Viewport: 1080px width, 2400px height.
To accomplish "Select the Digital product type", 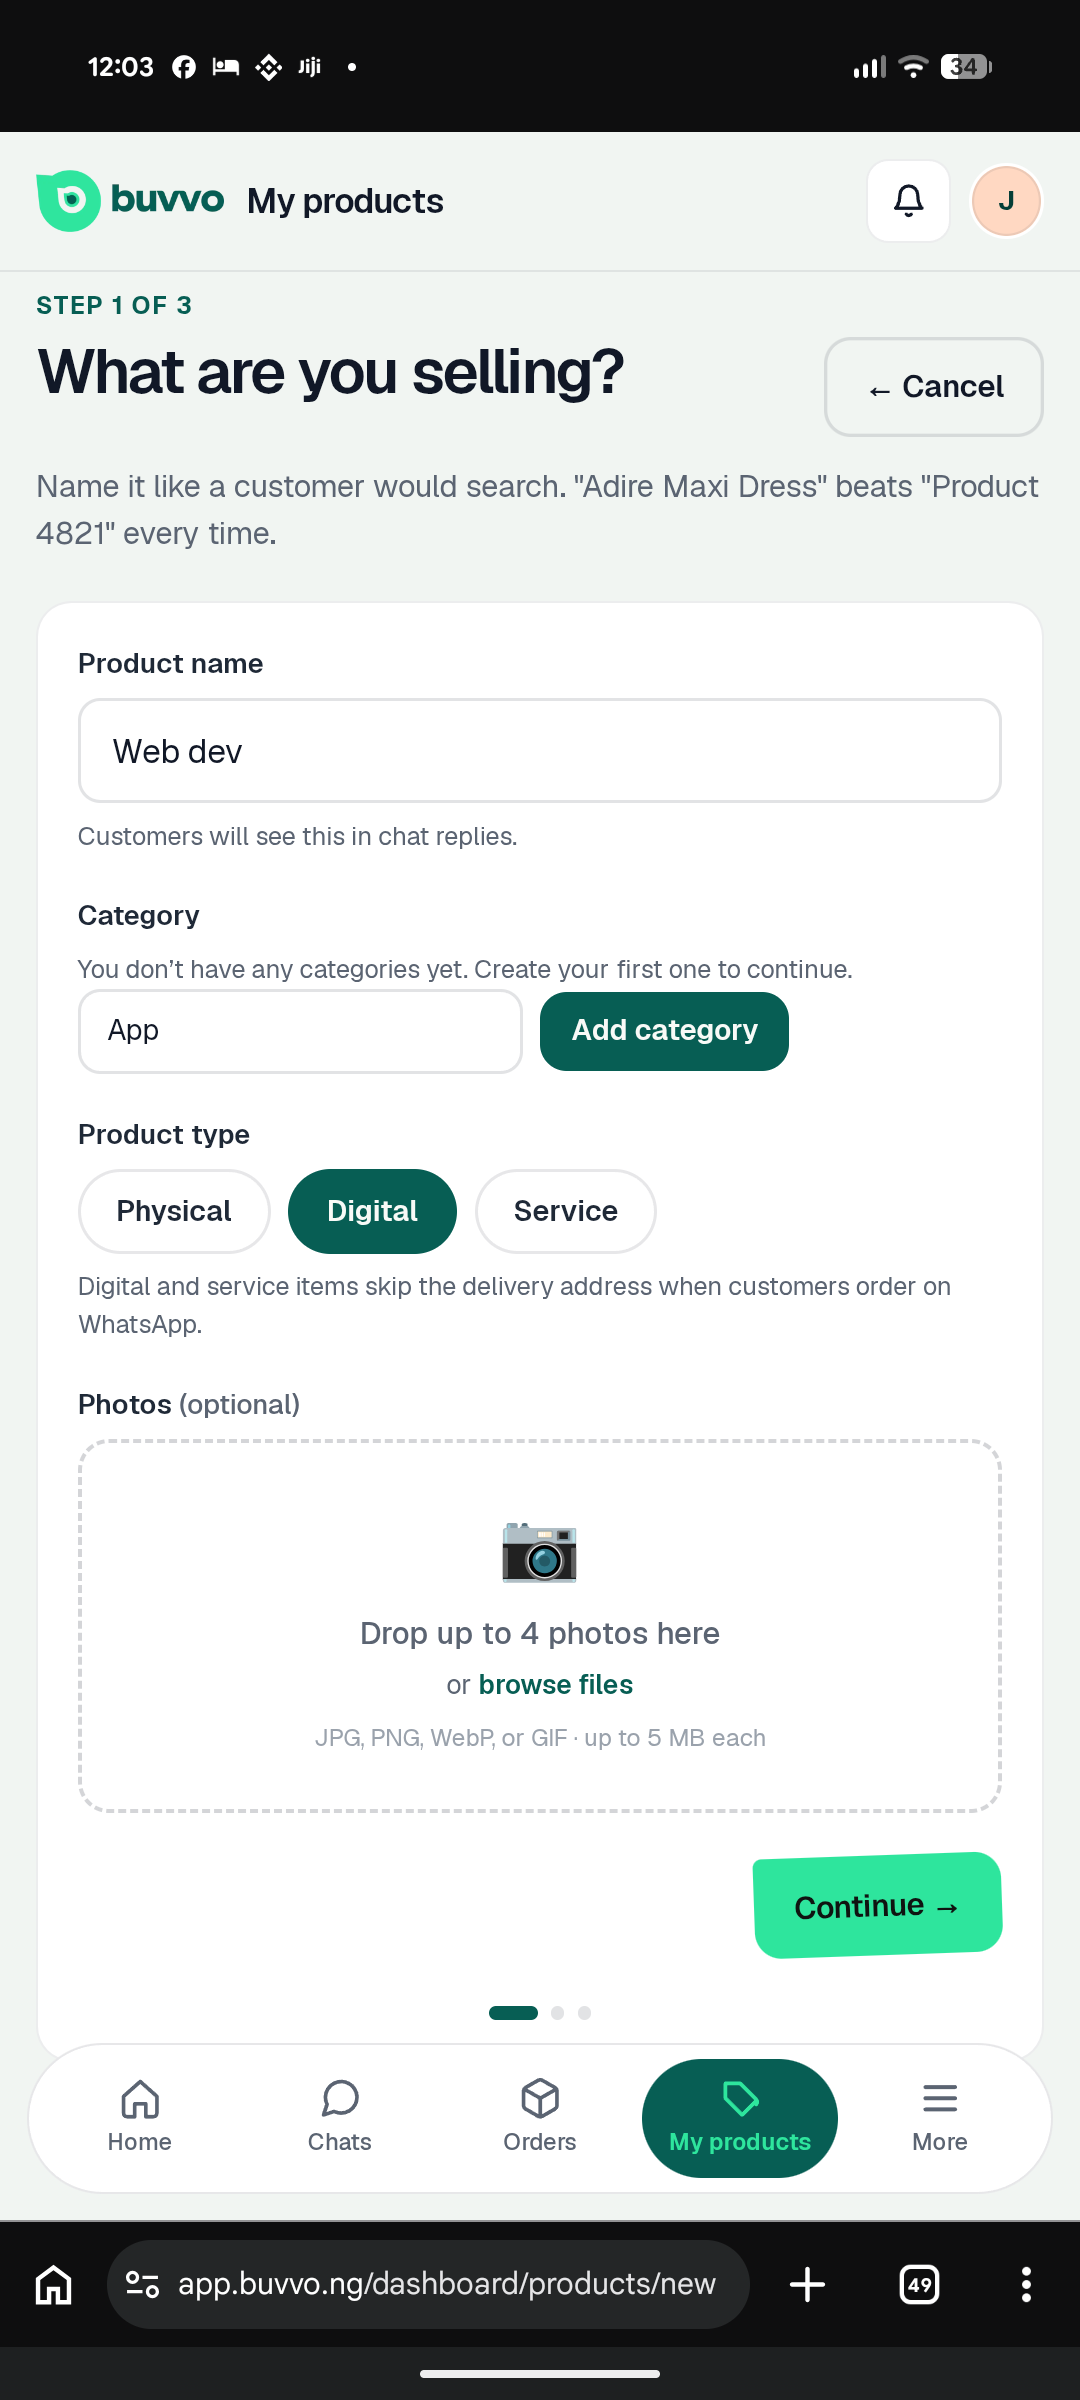I will click(372, 1211).
